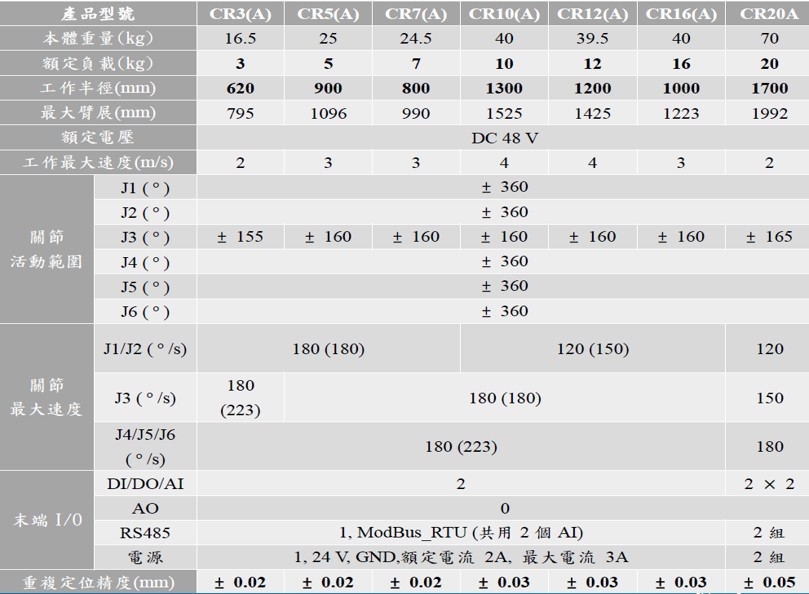Viewport: 809px width, 594px height.
Task: Click the 工作最大速度(m/s) row label
Action: click(98, 163)
